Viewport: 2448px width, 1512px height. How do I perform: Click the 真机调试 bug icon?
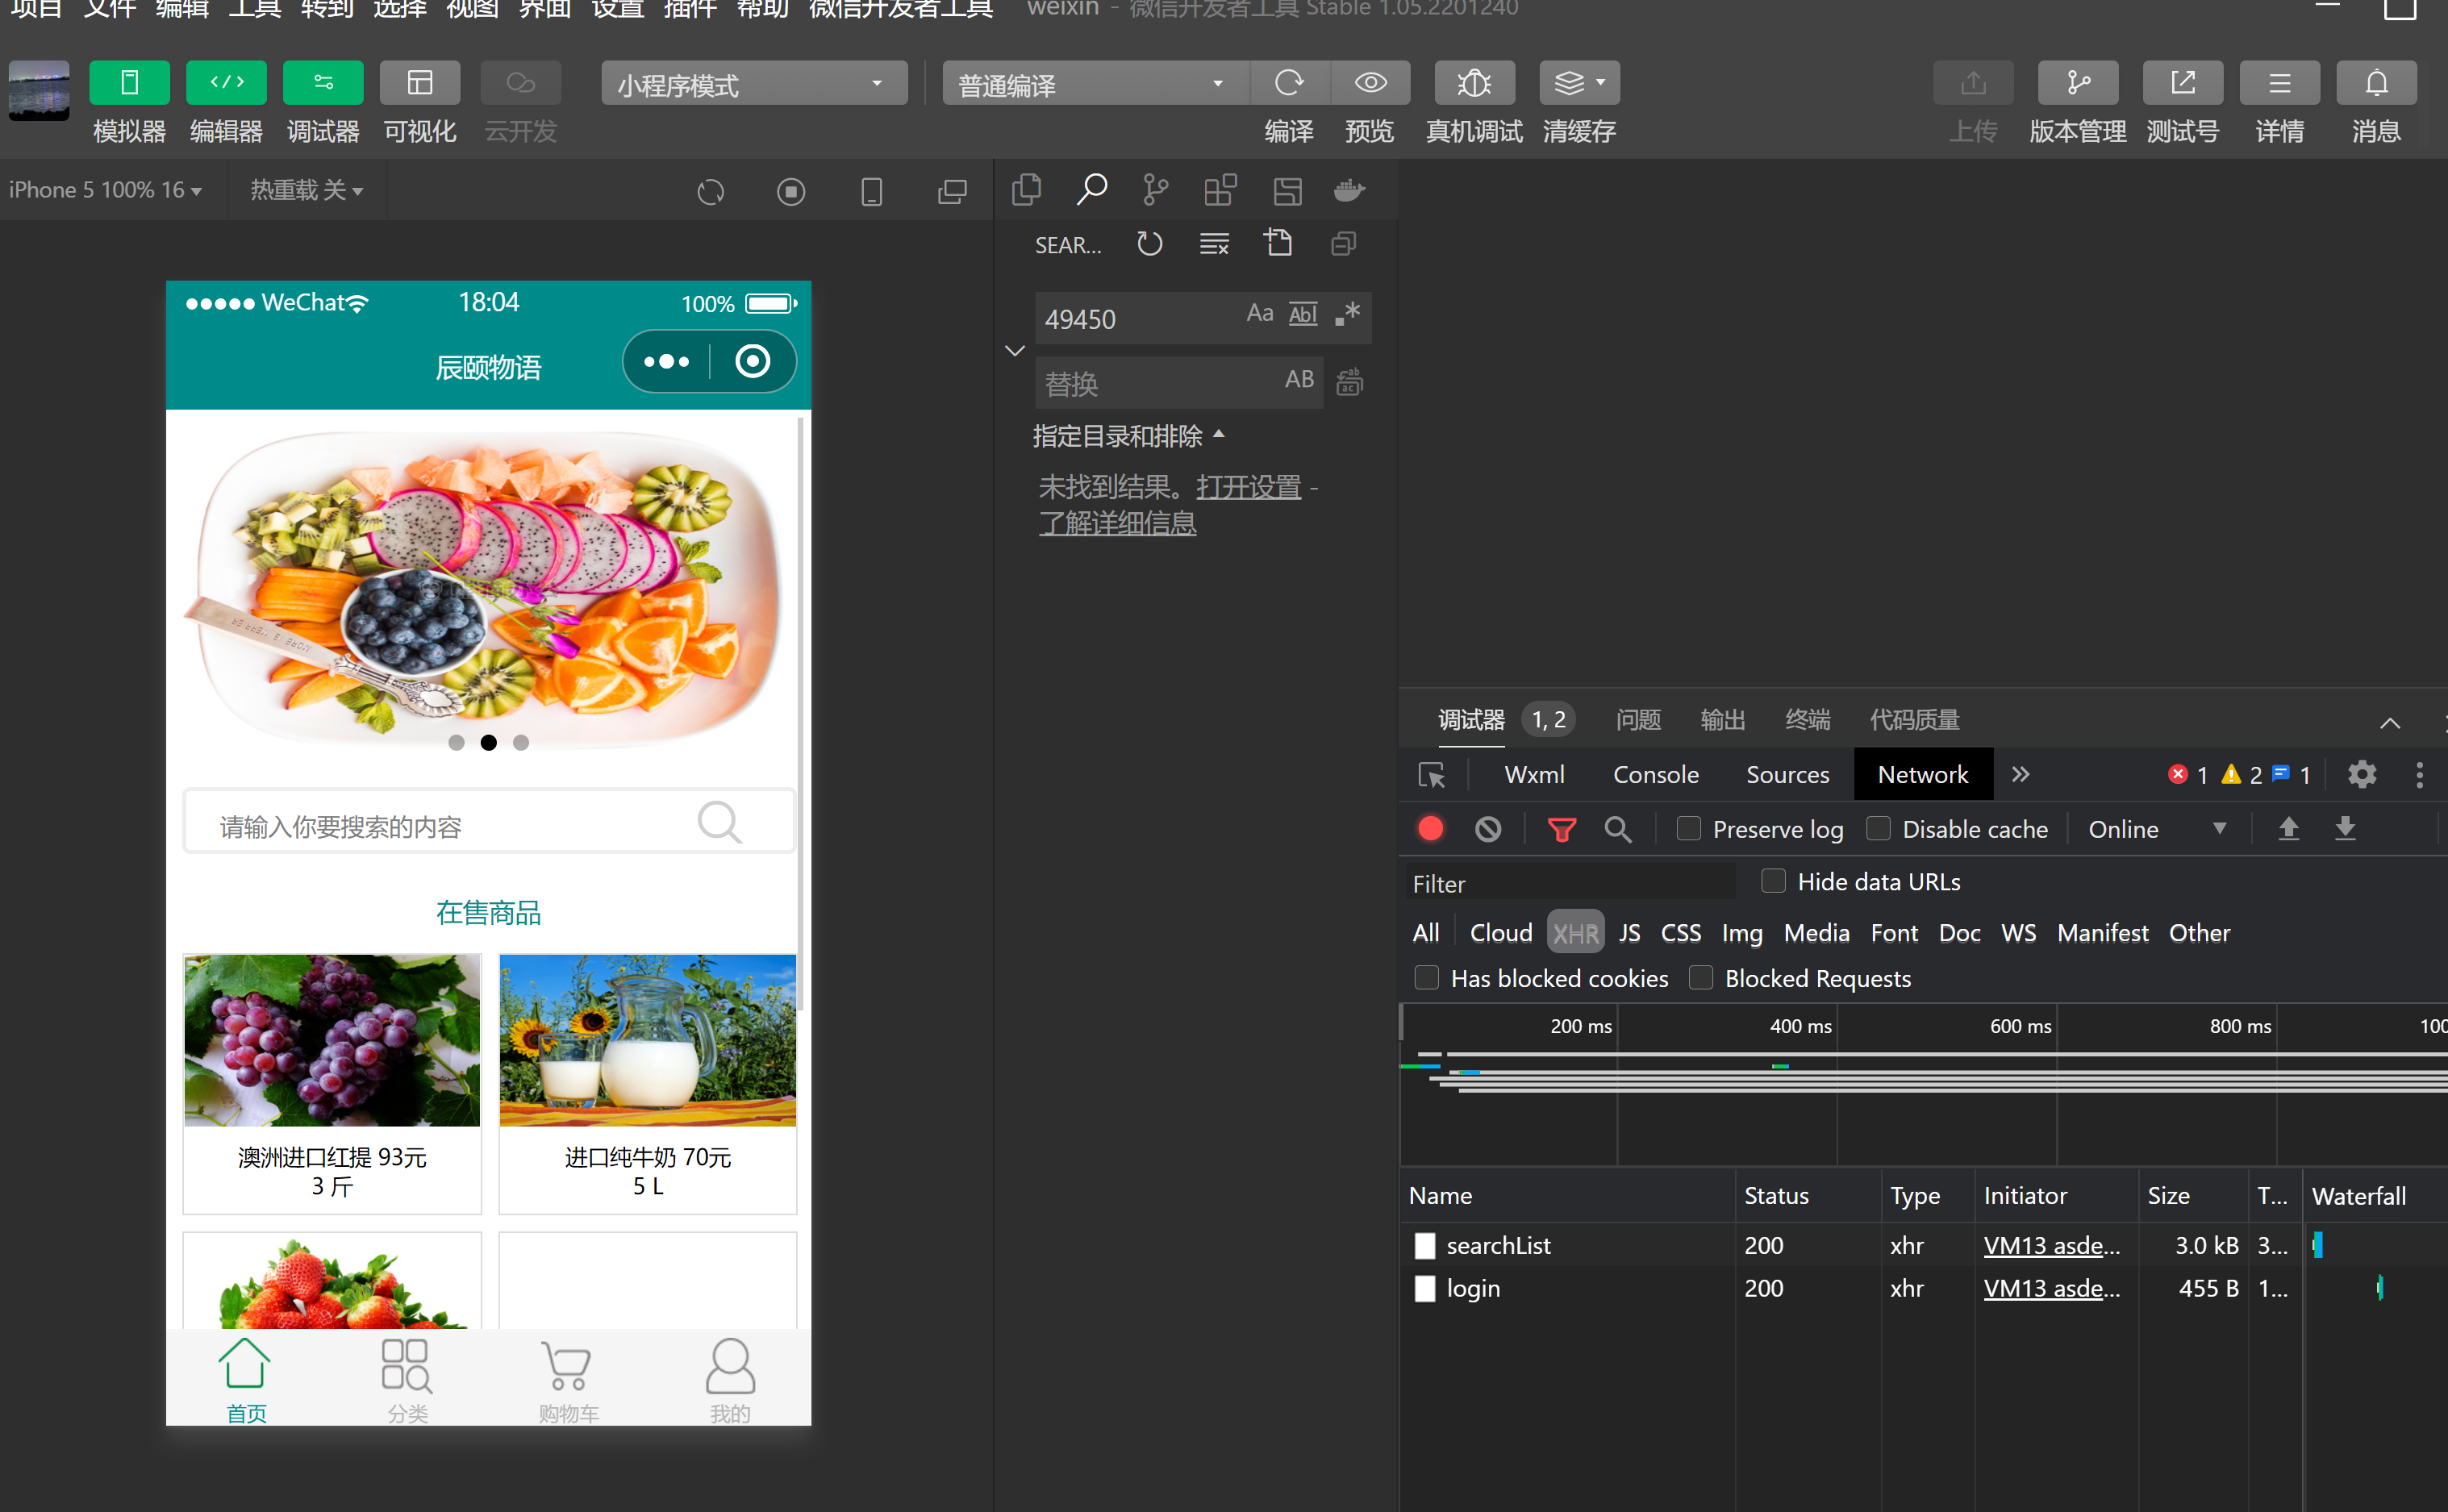(x=1474, y=83)
